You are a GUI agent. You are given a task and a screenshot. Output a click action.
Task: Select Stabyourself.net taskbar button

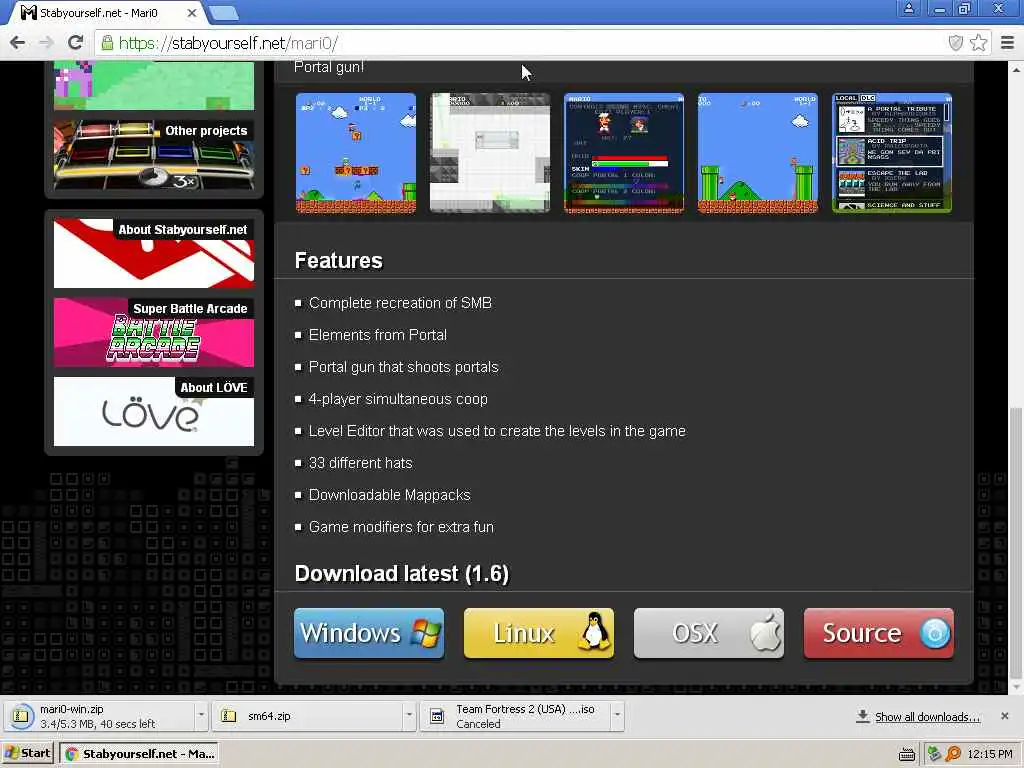[138, 754]
